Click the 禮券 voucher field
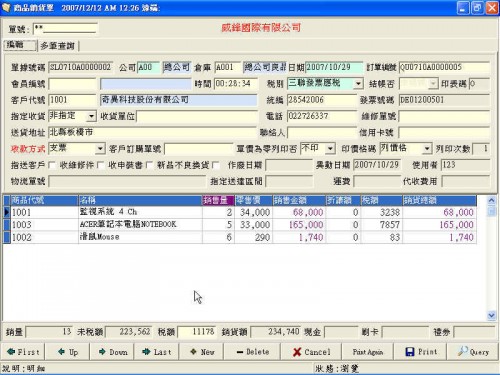The height and width of the screenshot is (375, 500). [x=474, y=332]
